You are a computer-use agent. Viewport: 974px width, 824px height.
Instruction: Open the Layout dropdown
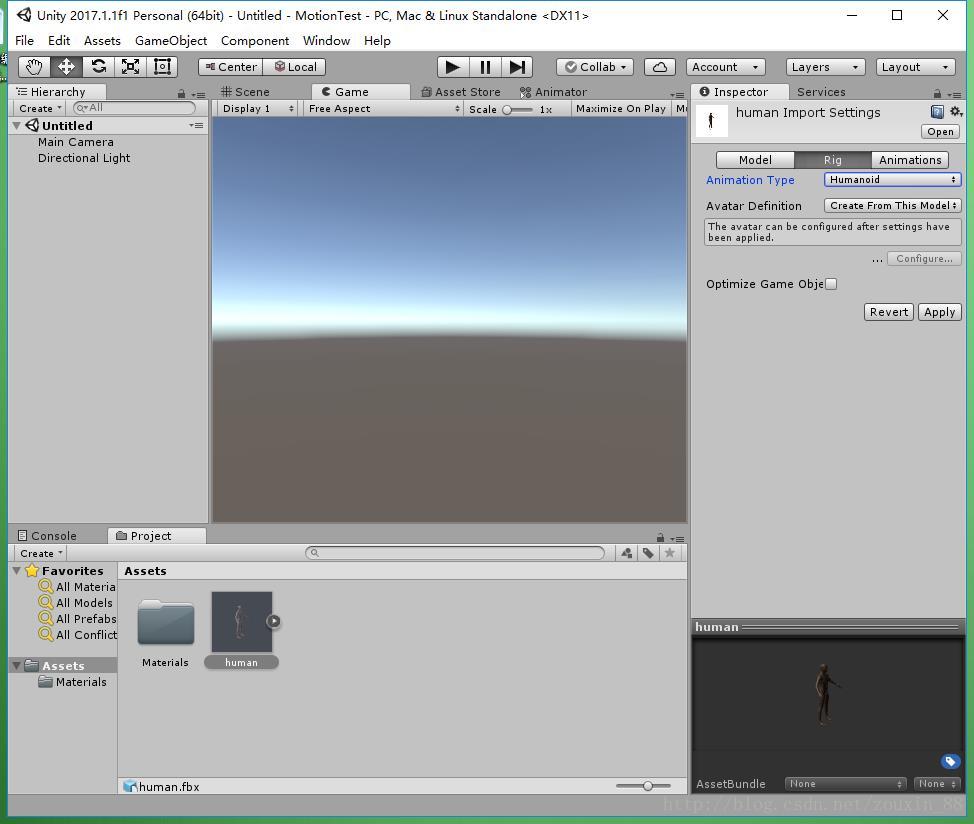coord(916,67)
